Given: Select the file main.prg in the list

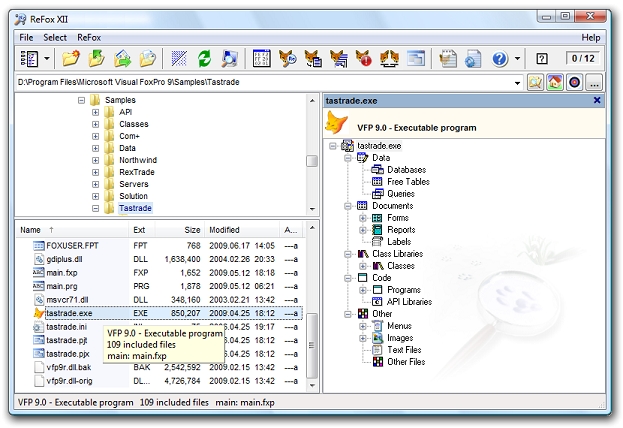Looking at the screenshot, I should [62, 286].
